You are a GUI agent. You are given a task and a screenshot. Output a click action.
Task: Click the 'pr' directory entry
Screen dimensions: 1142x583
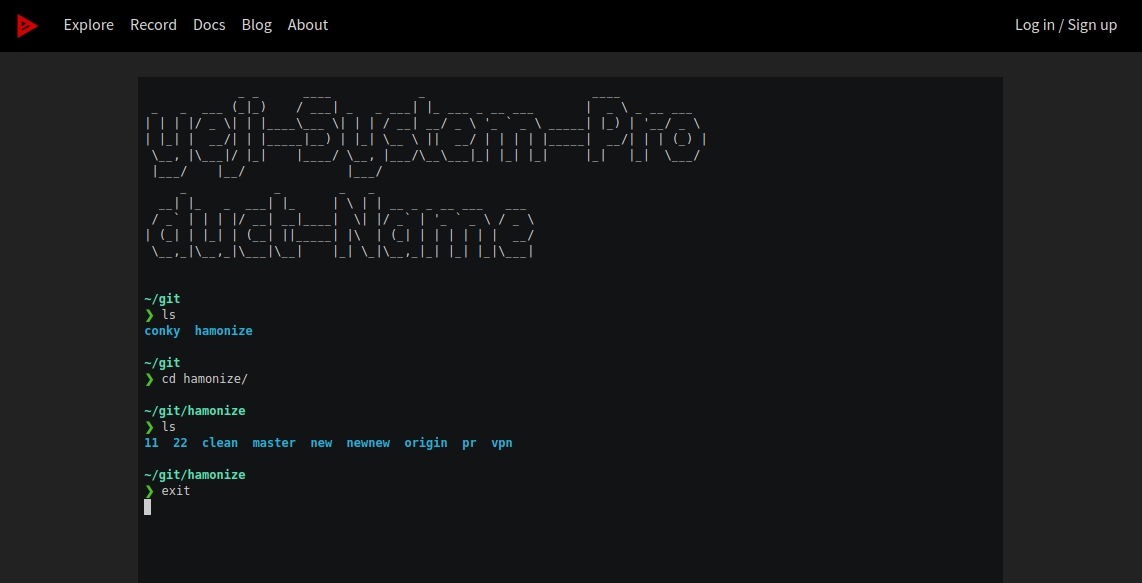(x=469, y=443)
